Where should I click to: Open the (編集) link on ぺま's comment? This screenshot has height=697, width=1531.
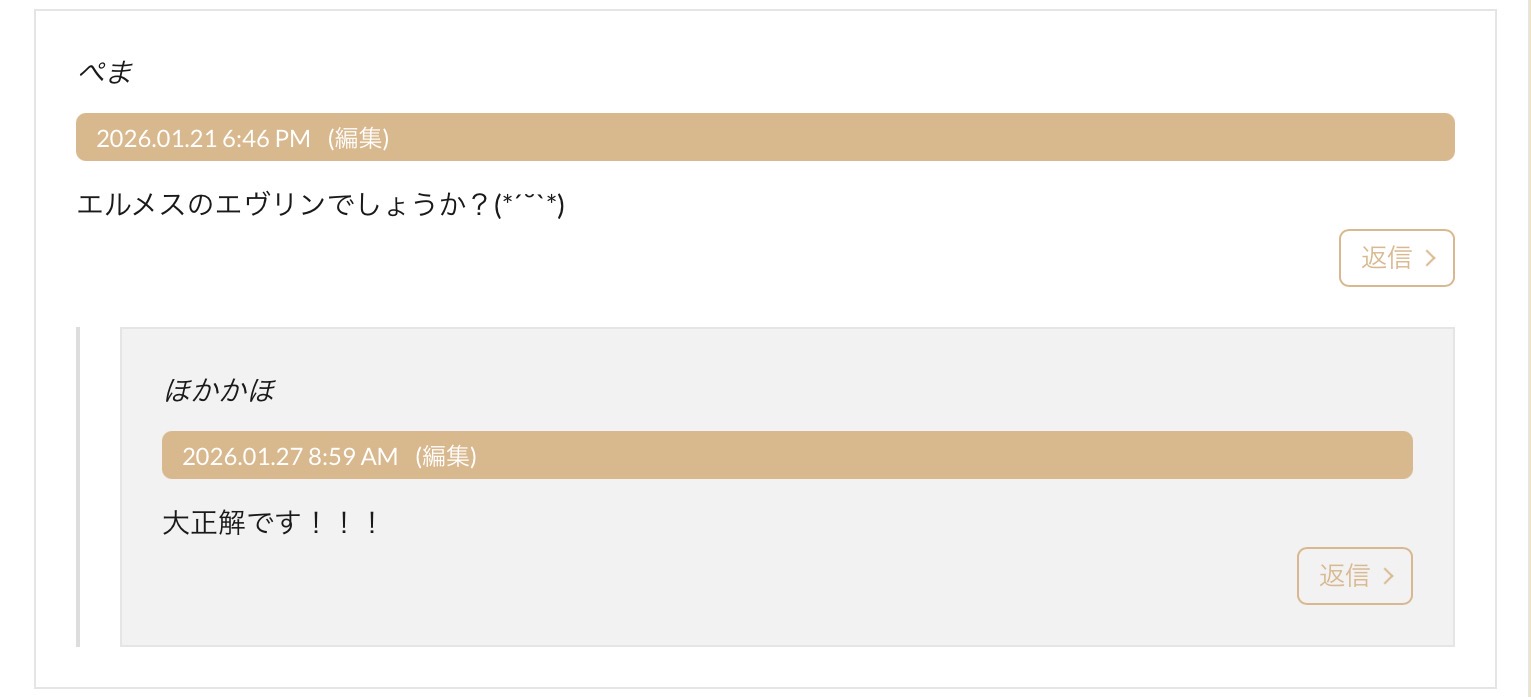pos(358,138)
